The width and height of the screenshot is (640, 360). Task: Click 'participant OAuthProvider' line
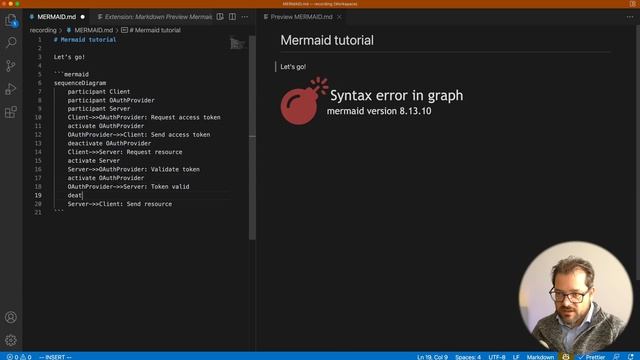(111, 100)
